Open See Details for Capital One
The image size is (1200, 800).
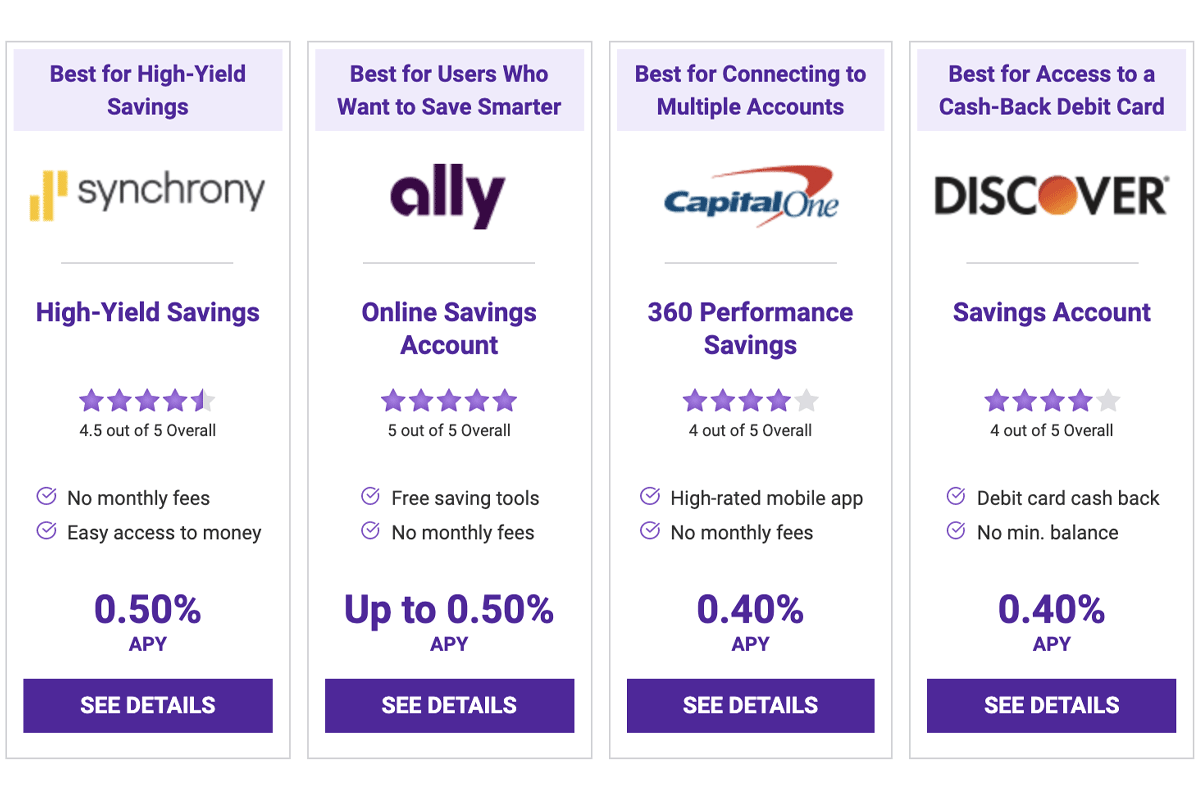point(751,705)
